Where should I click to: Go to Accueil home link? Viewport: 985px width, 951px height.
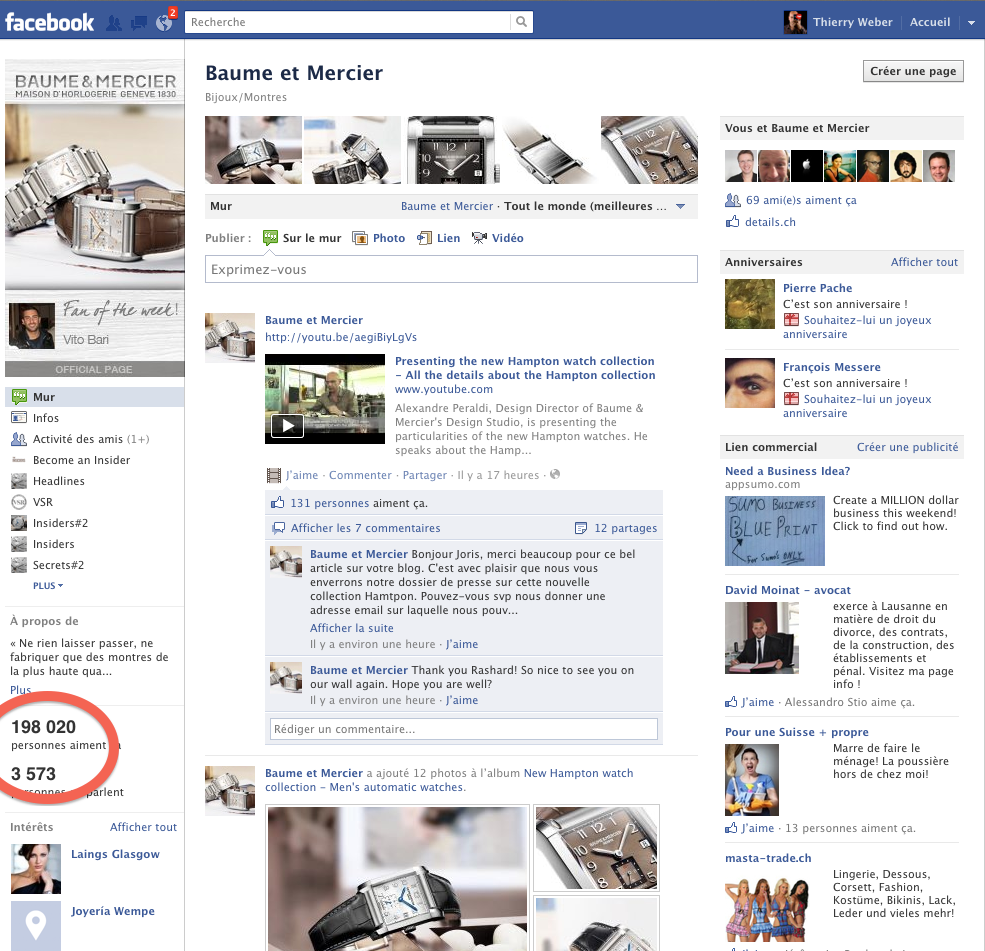(x=930, y=22)
